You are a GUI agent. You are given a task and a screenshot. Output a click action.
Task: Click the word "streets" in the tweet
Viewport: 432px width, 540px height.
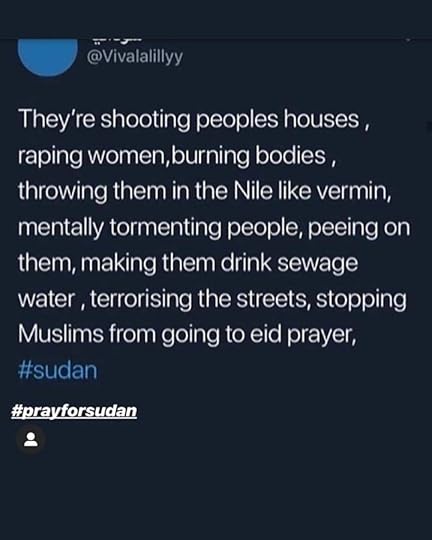[270, 299]
